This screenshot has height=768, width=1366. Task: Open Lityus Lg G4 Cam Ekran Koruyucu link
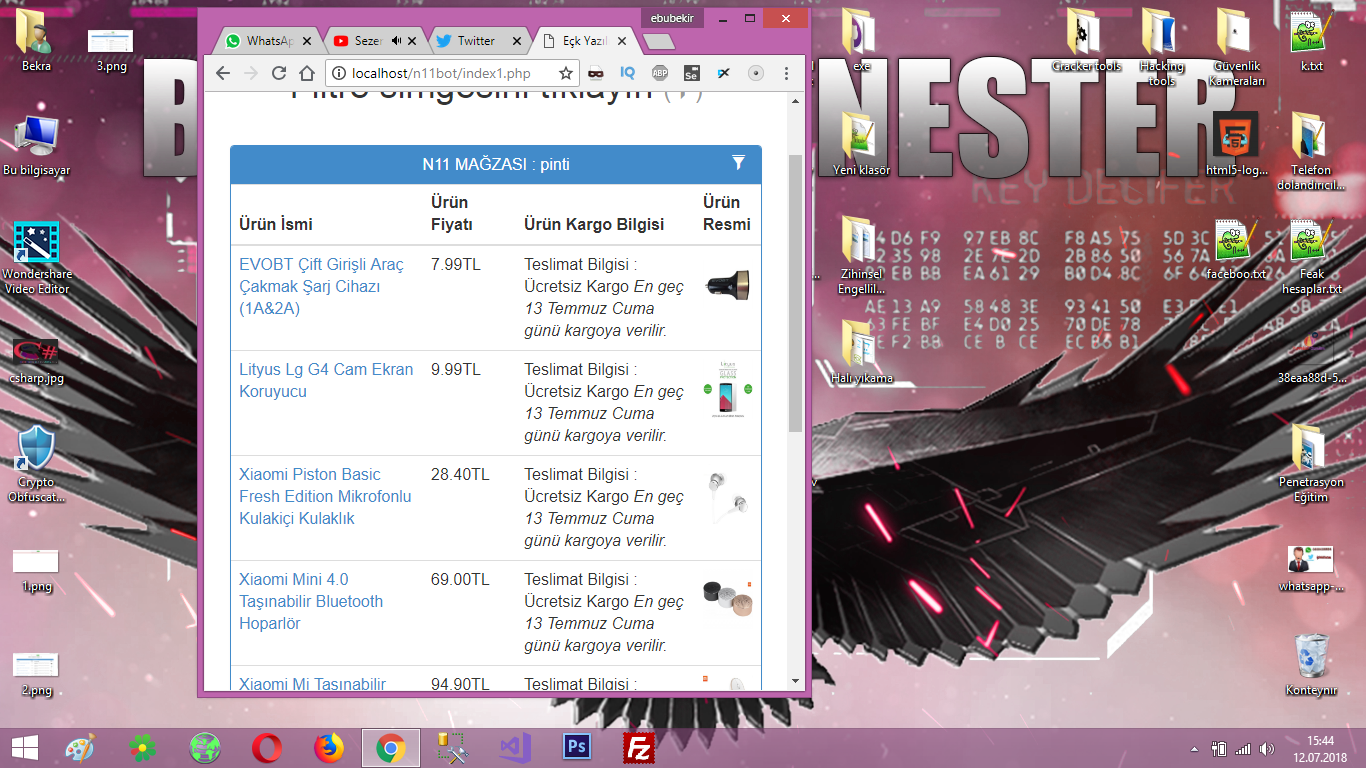click(326, 380)
